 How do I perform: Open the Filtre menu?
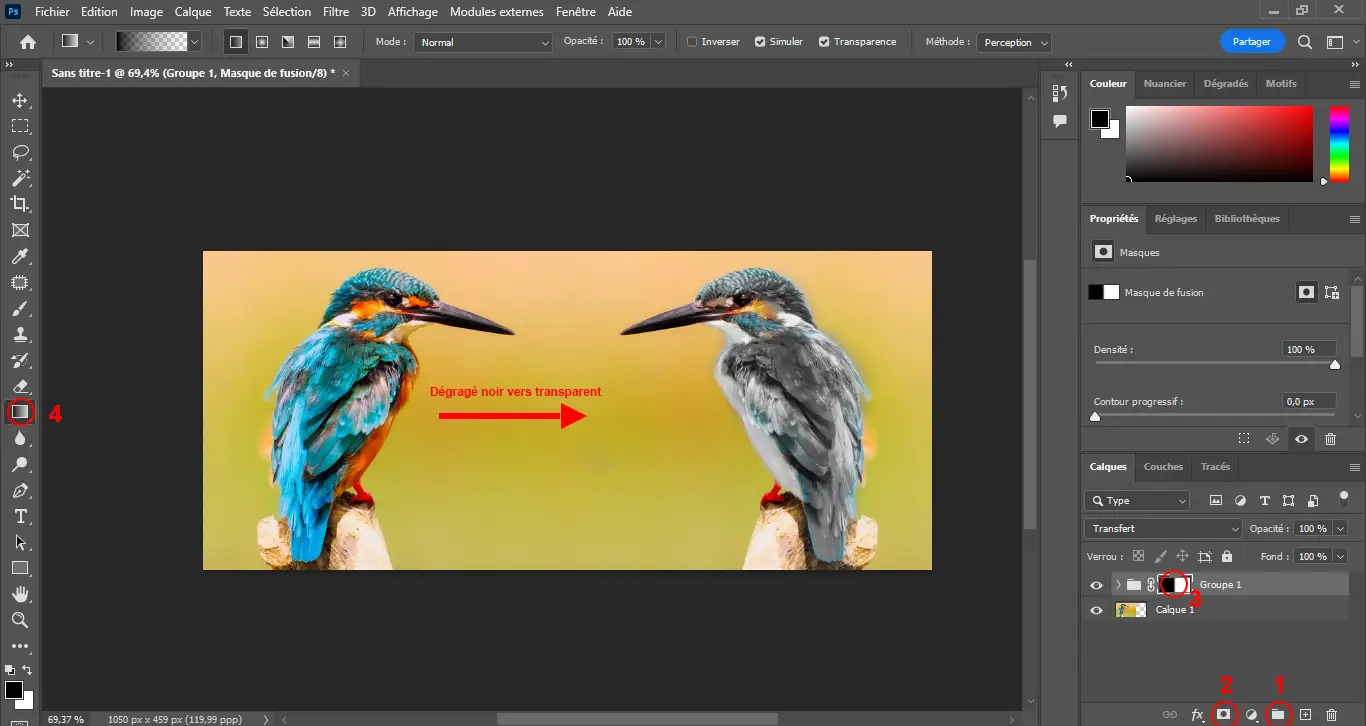pyautogui.click(x=335, y=12)
